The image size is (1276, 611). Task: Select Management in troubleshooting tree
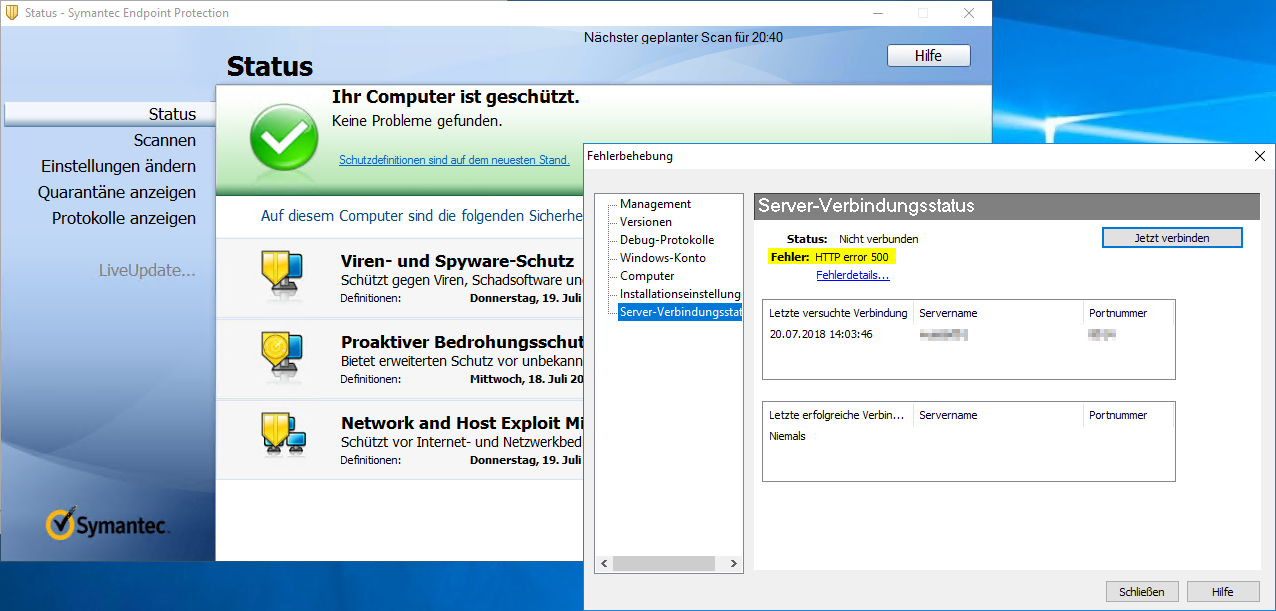(x=655, y=204)
